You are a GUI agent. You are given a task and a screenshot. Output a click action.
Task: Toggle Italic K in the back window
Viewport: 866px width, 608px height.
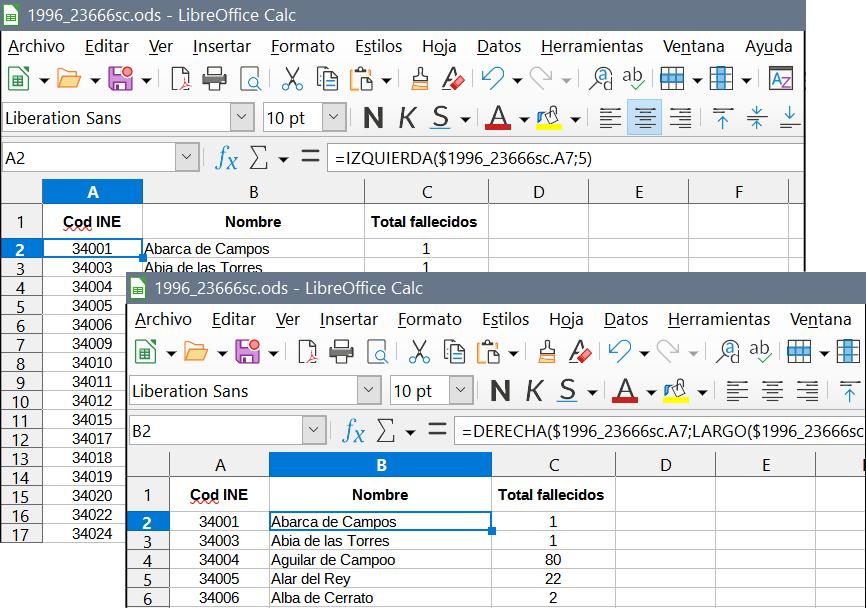pos(407,118)
